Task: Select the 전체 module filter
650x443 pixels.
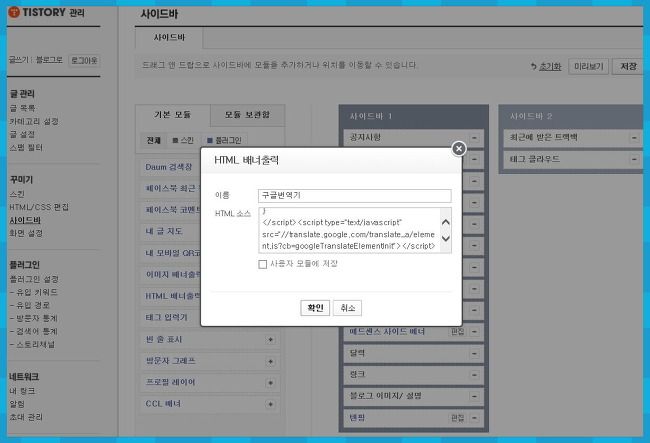Action: (x=153, y=140)
